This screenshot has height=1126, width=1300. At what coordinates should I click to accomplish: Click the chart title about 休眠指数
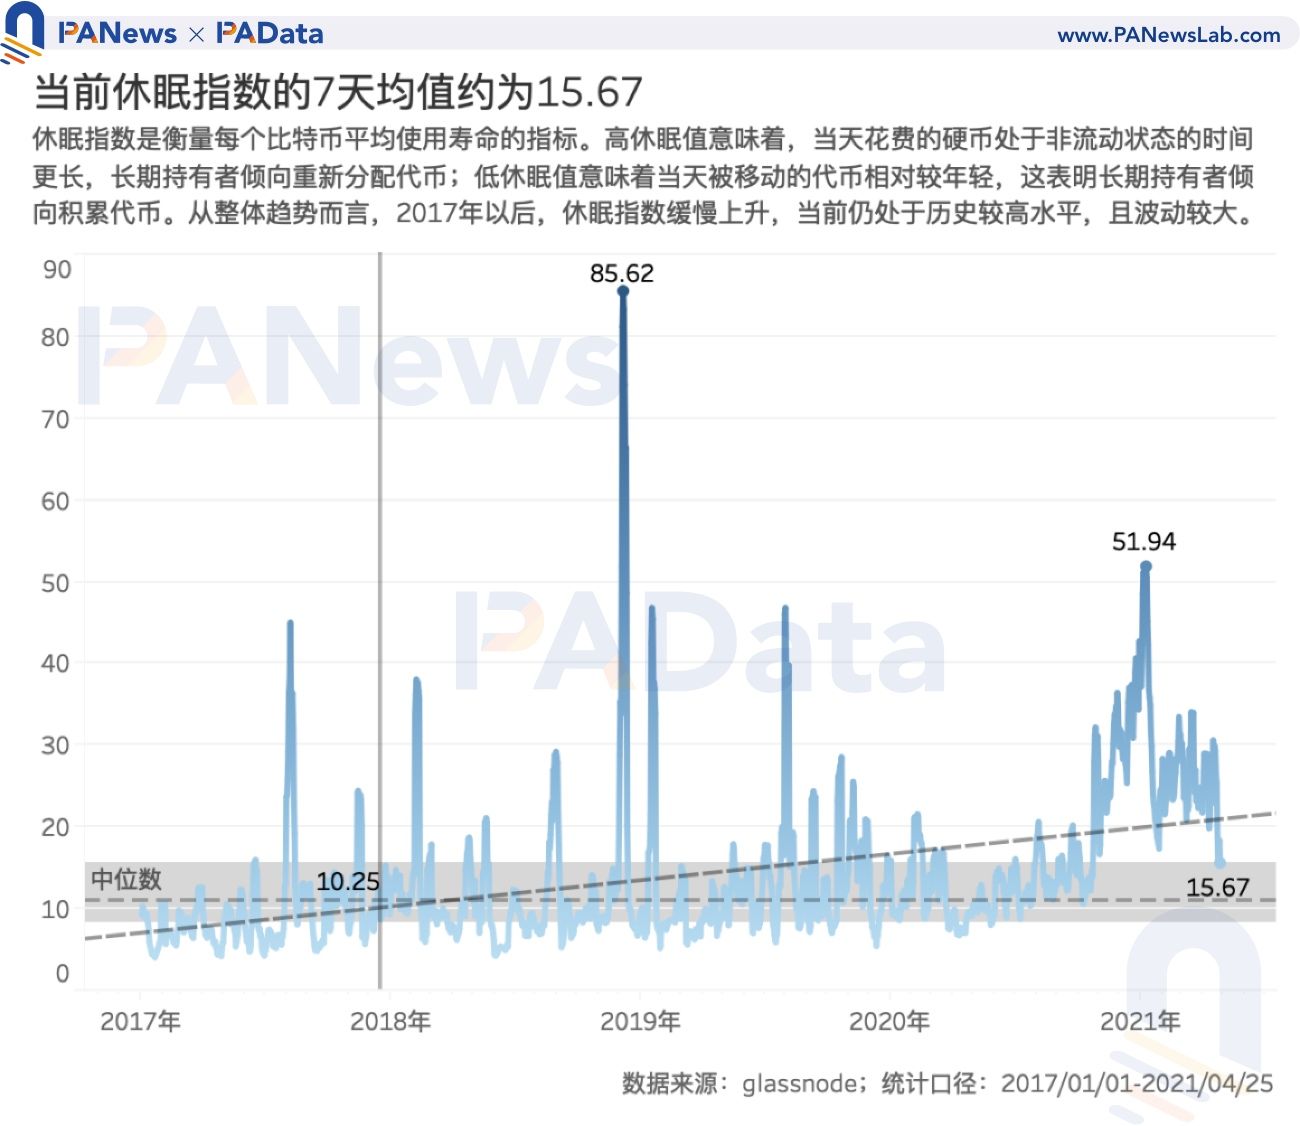(338, 92)
